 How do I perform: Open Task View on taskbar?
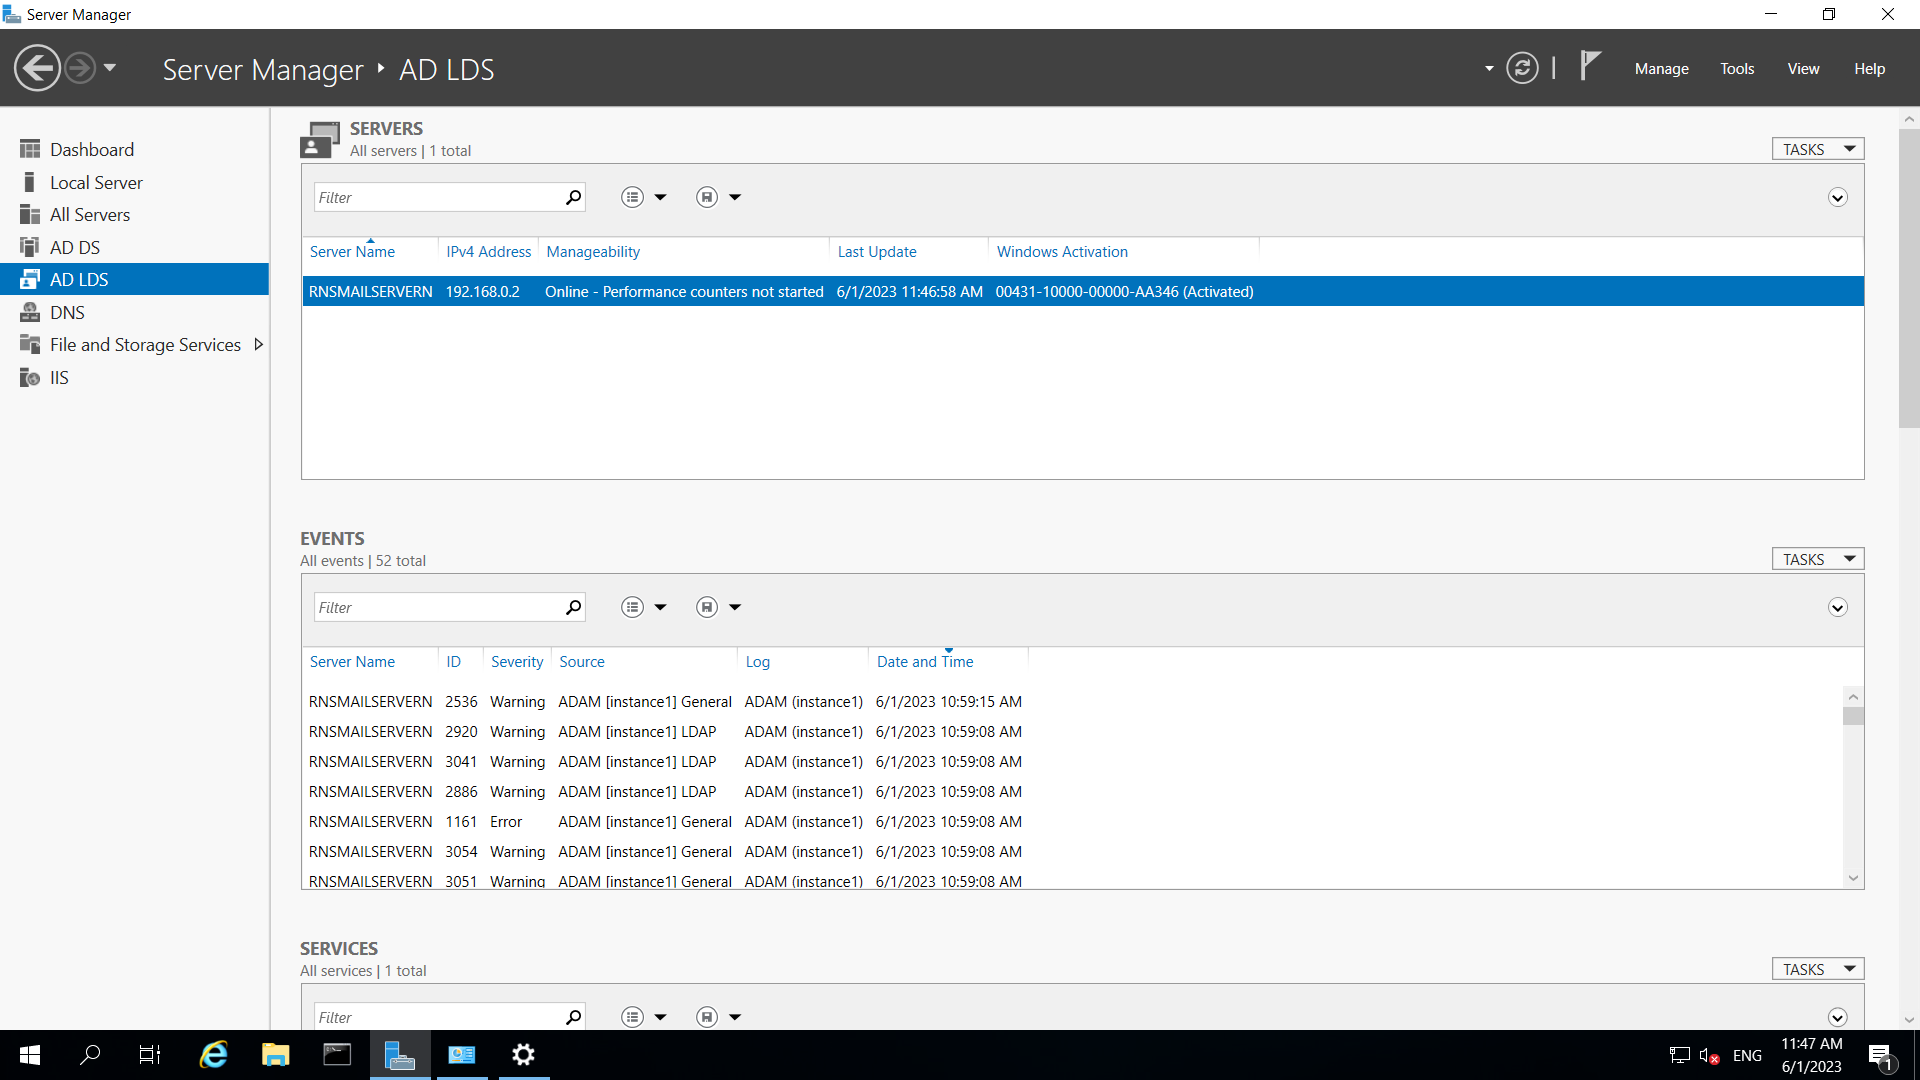click(x=150, y=1055)
